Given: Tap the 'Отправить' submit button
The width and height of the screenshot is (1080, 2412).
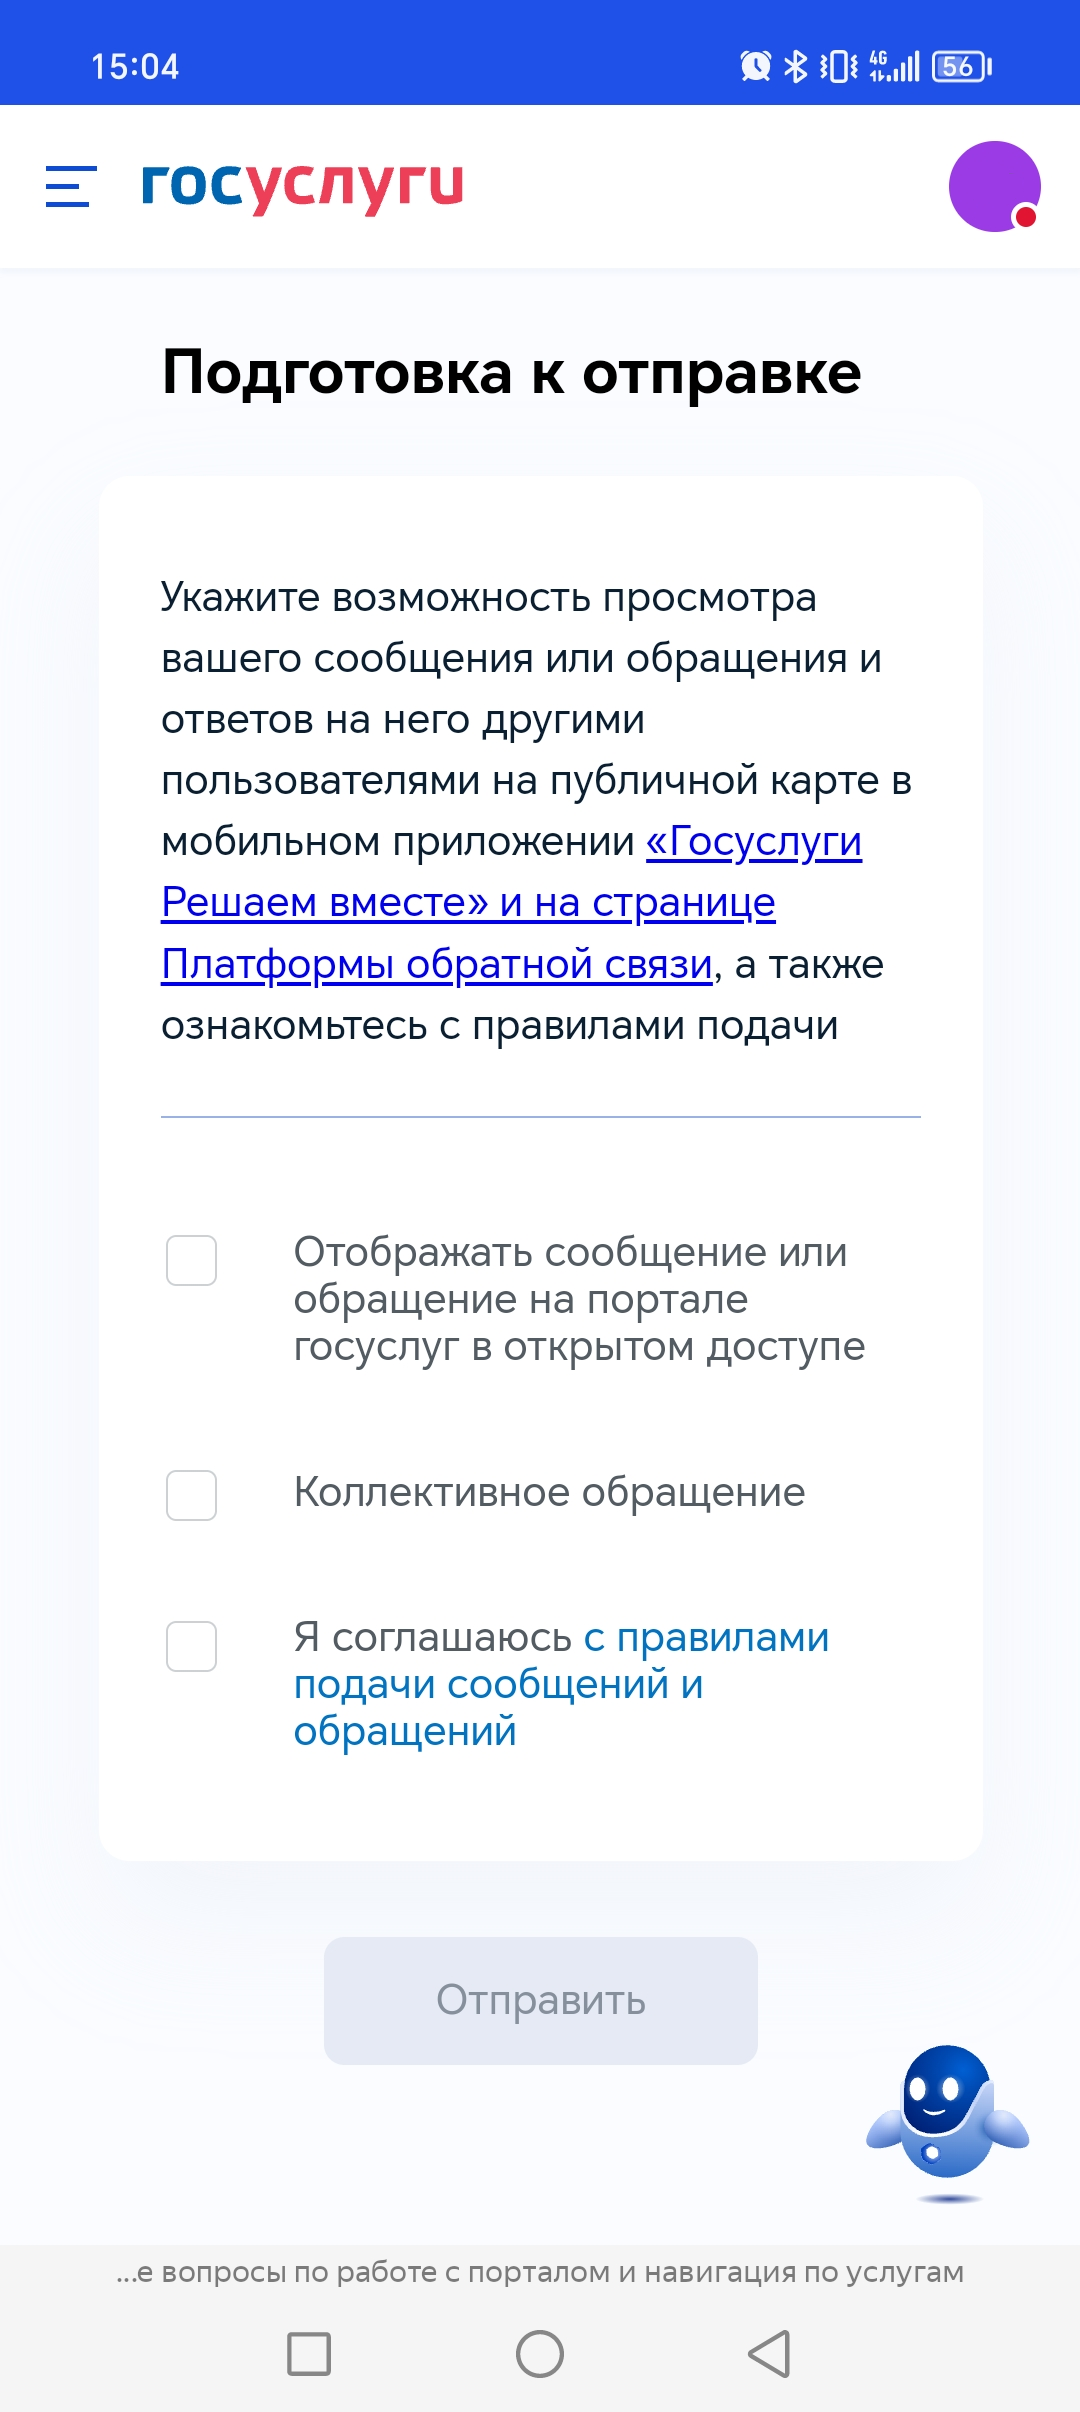Looking at the screenshot, I should coord(541,2000).
